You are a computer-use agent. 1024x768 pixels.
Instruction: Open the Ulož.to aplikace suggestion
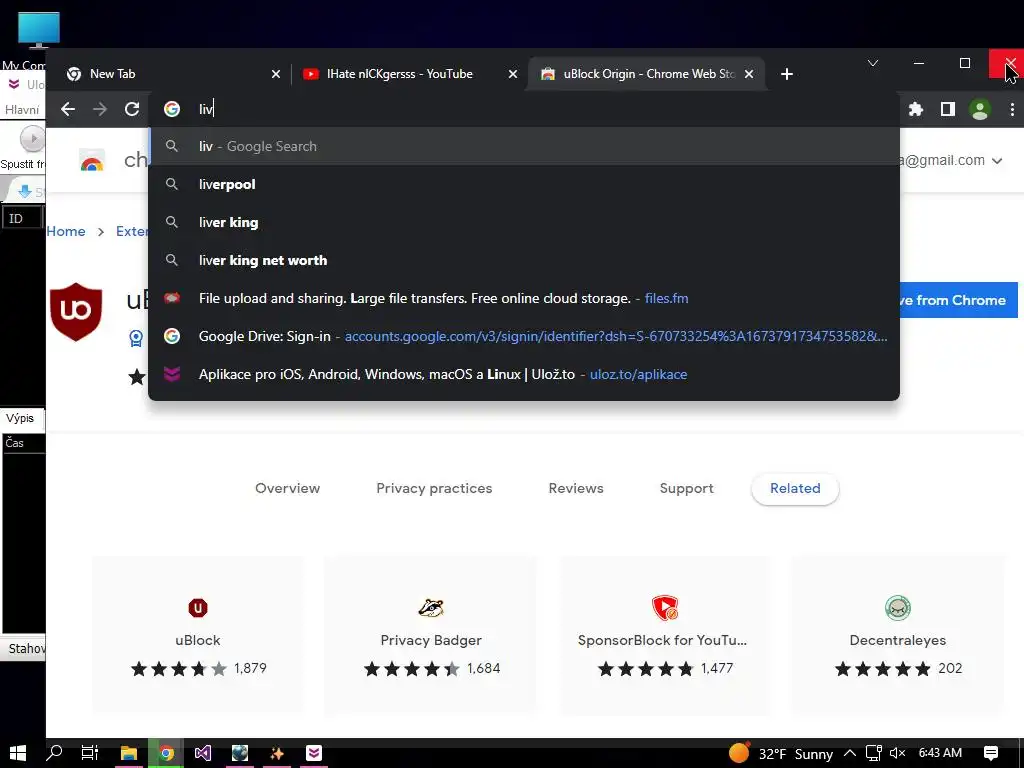pos(524,374)
